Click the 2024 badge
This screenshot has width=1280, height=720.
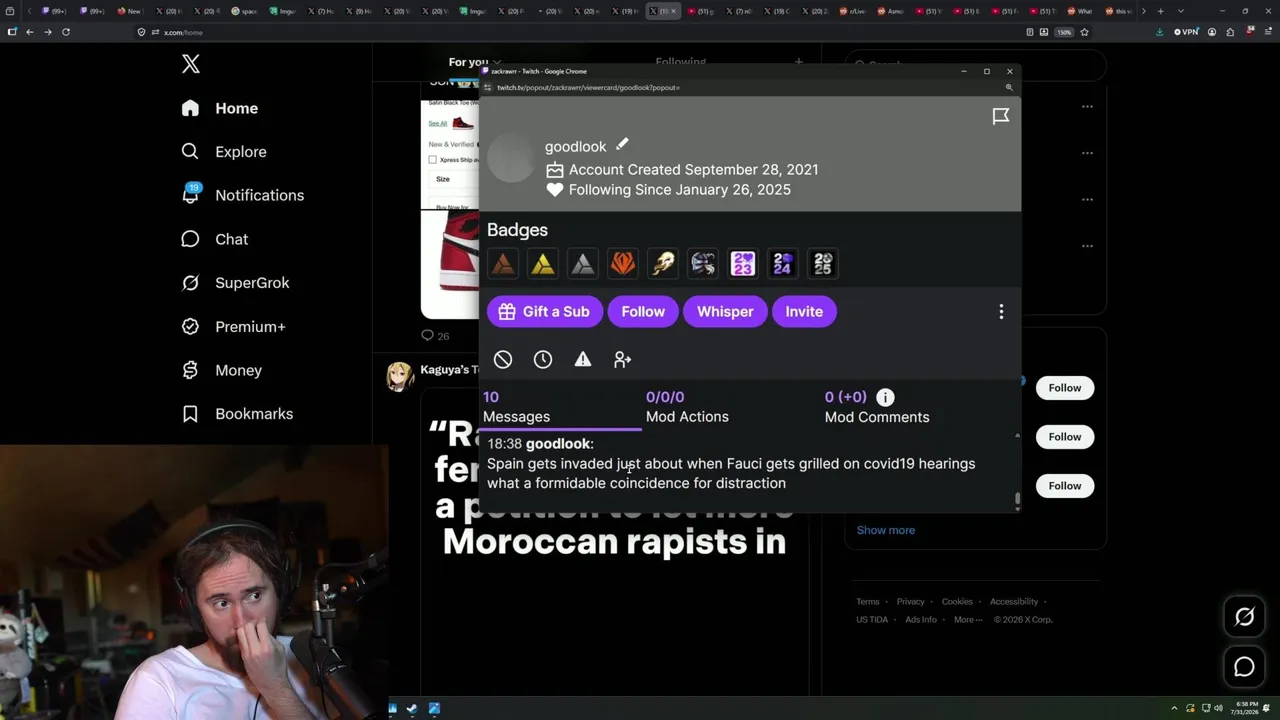[x=782, y=264]
